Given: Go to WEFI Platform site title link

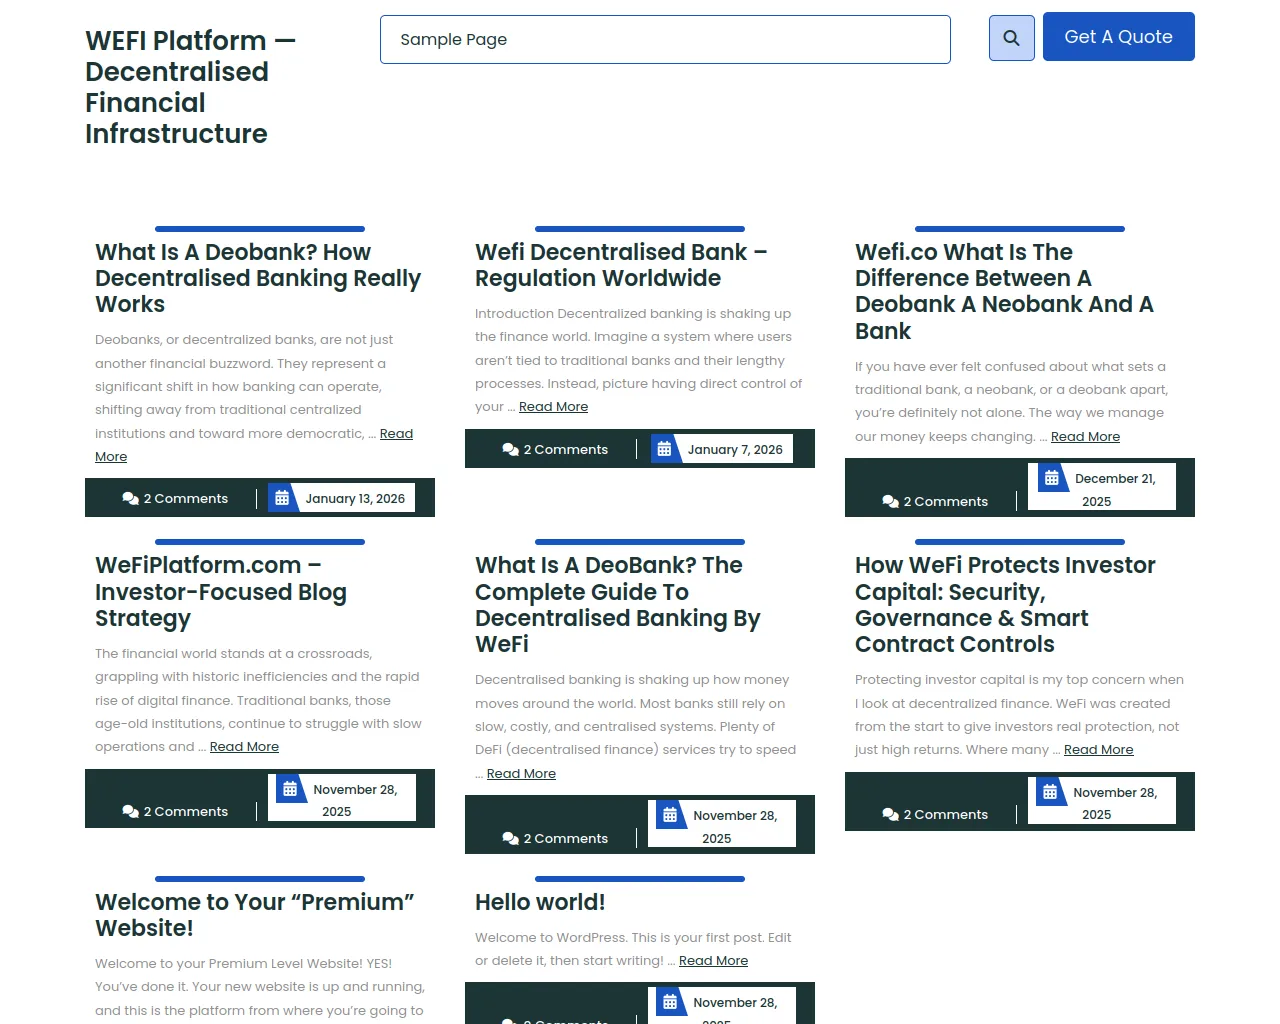Looking at the screenshot, I should [x=191, y=87].
